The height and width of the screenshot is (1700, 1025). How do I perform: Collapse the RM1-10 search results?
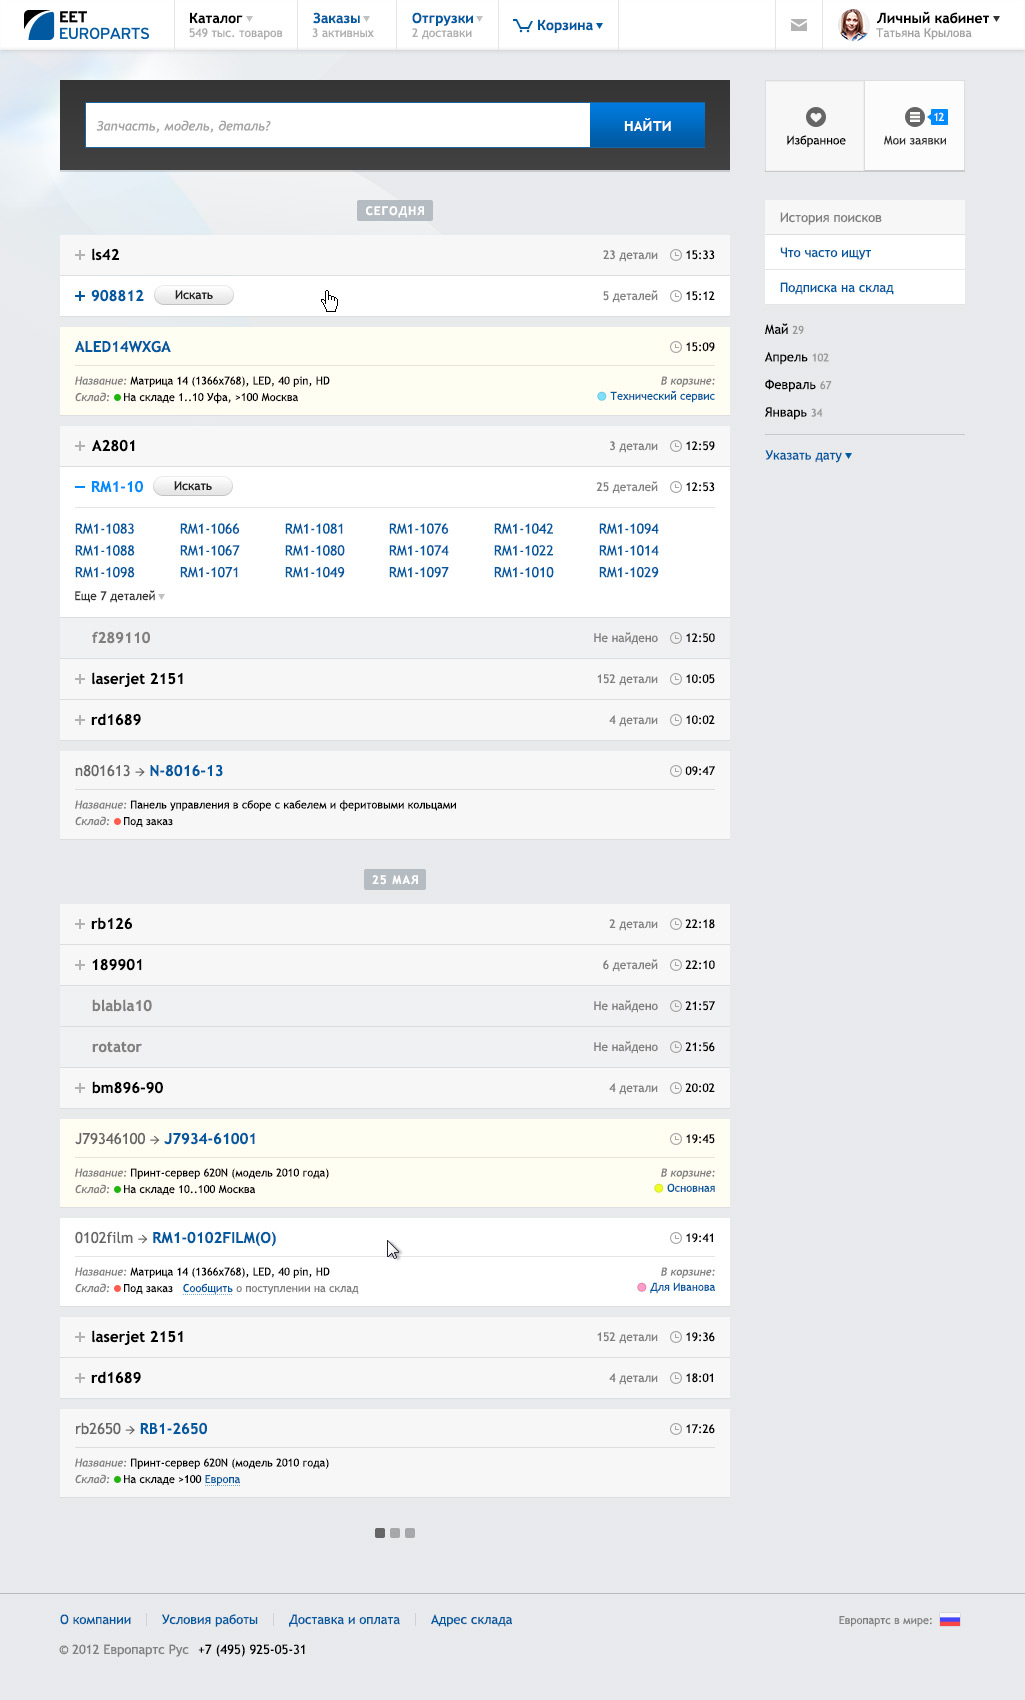pos(80,487)
